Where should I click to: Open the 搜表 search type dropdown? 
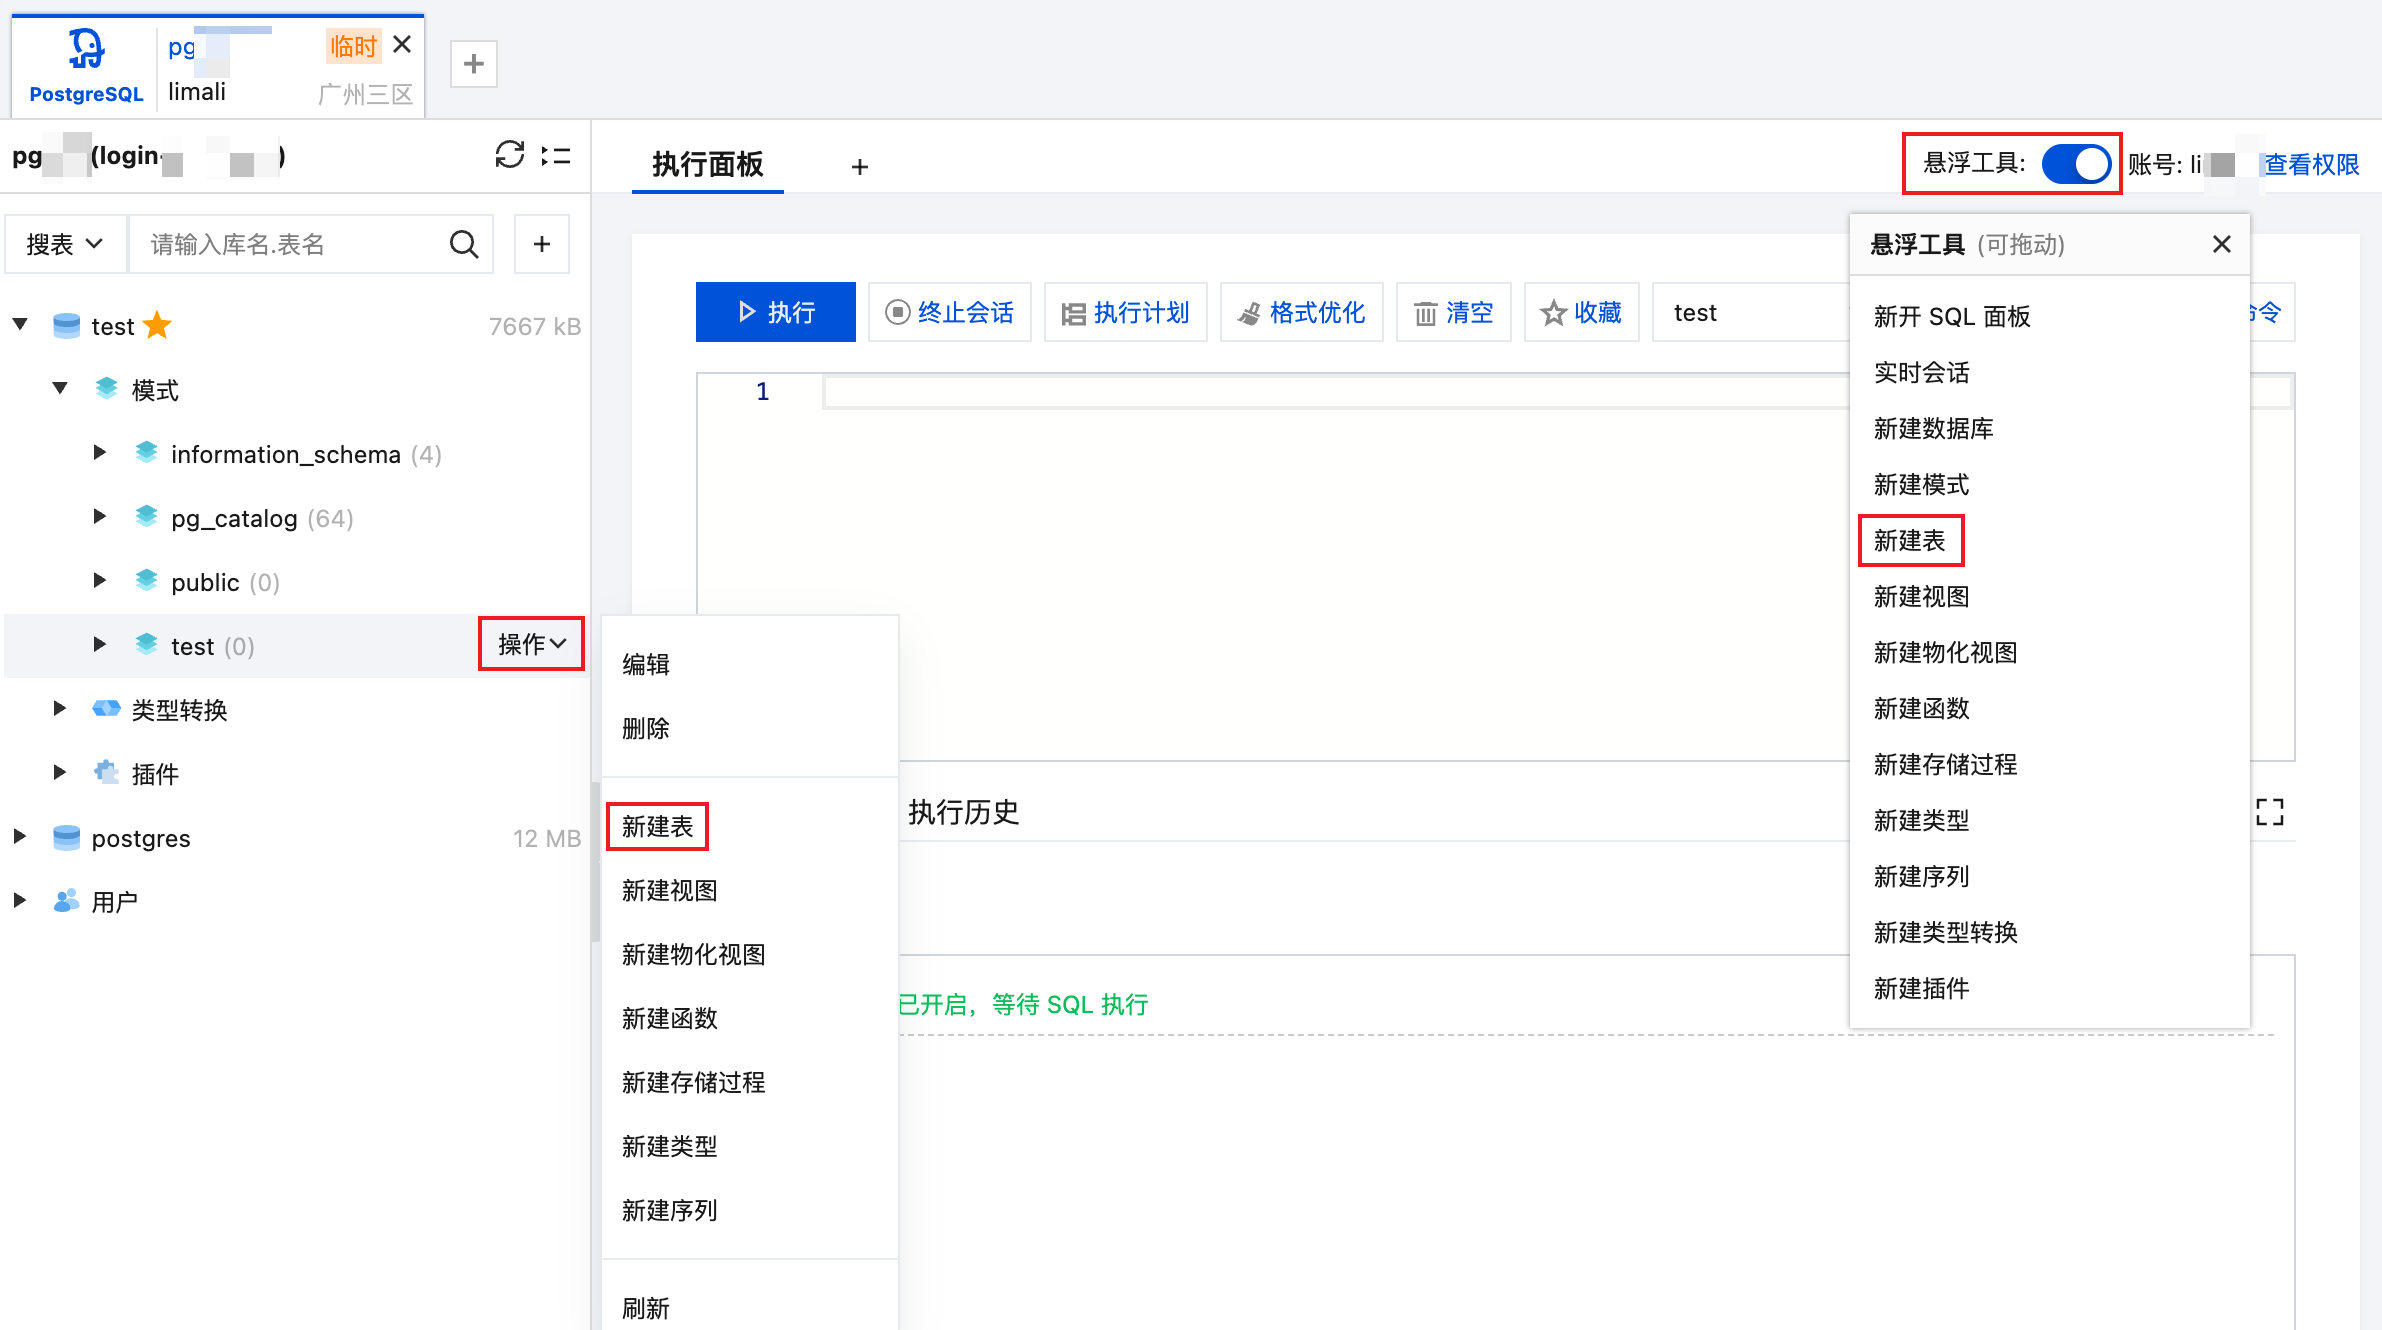[65, 244]
